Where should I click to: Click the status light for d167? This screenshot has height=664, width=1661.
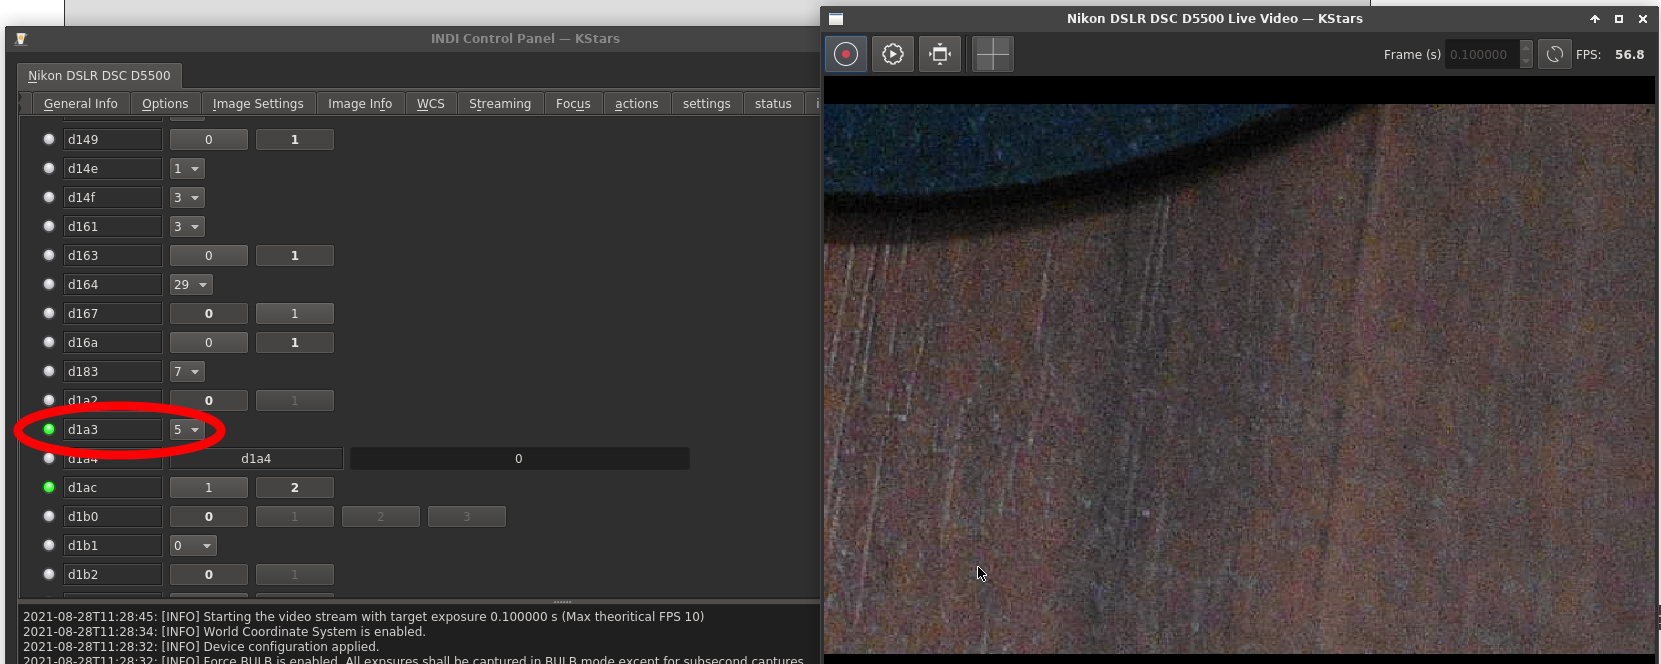coord(48,313)
